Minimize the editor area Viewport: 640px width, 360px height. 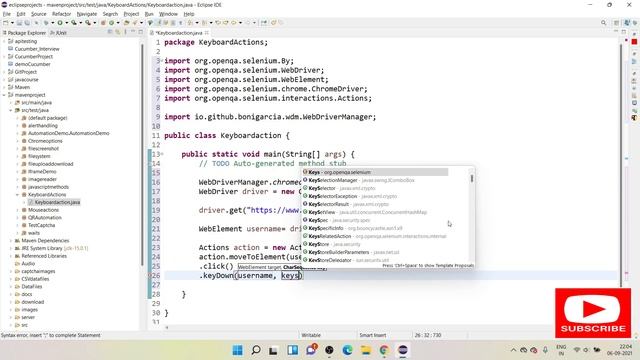tap(616, 32)
